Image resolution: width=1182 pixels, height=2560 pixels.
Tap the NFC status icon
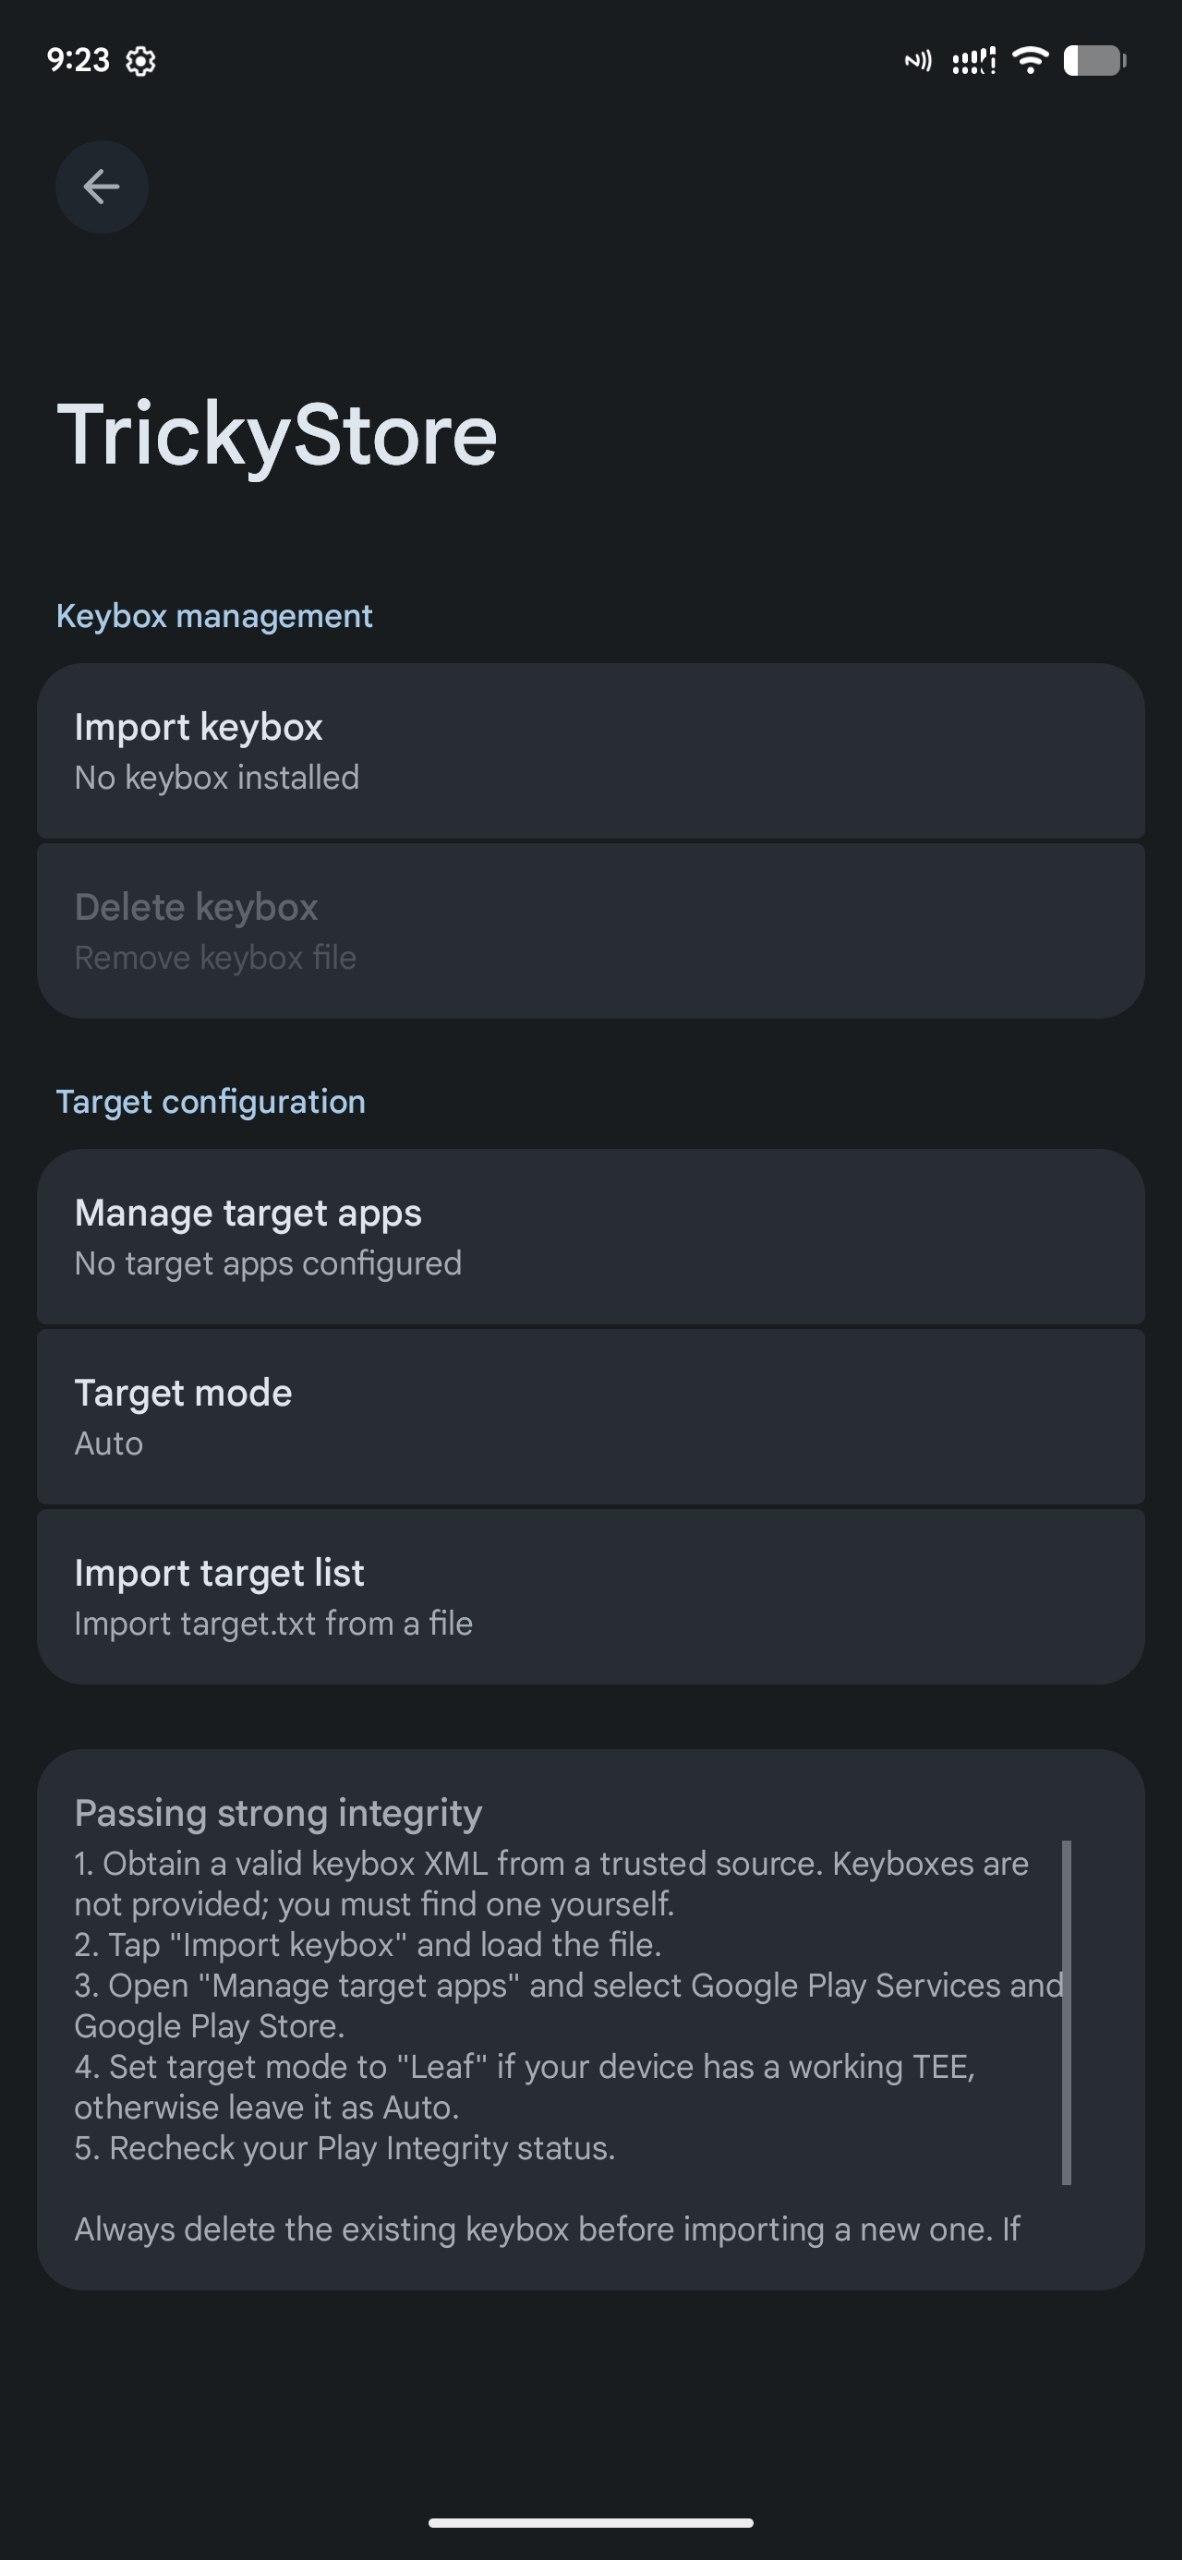coord(917,62)
